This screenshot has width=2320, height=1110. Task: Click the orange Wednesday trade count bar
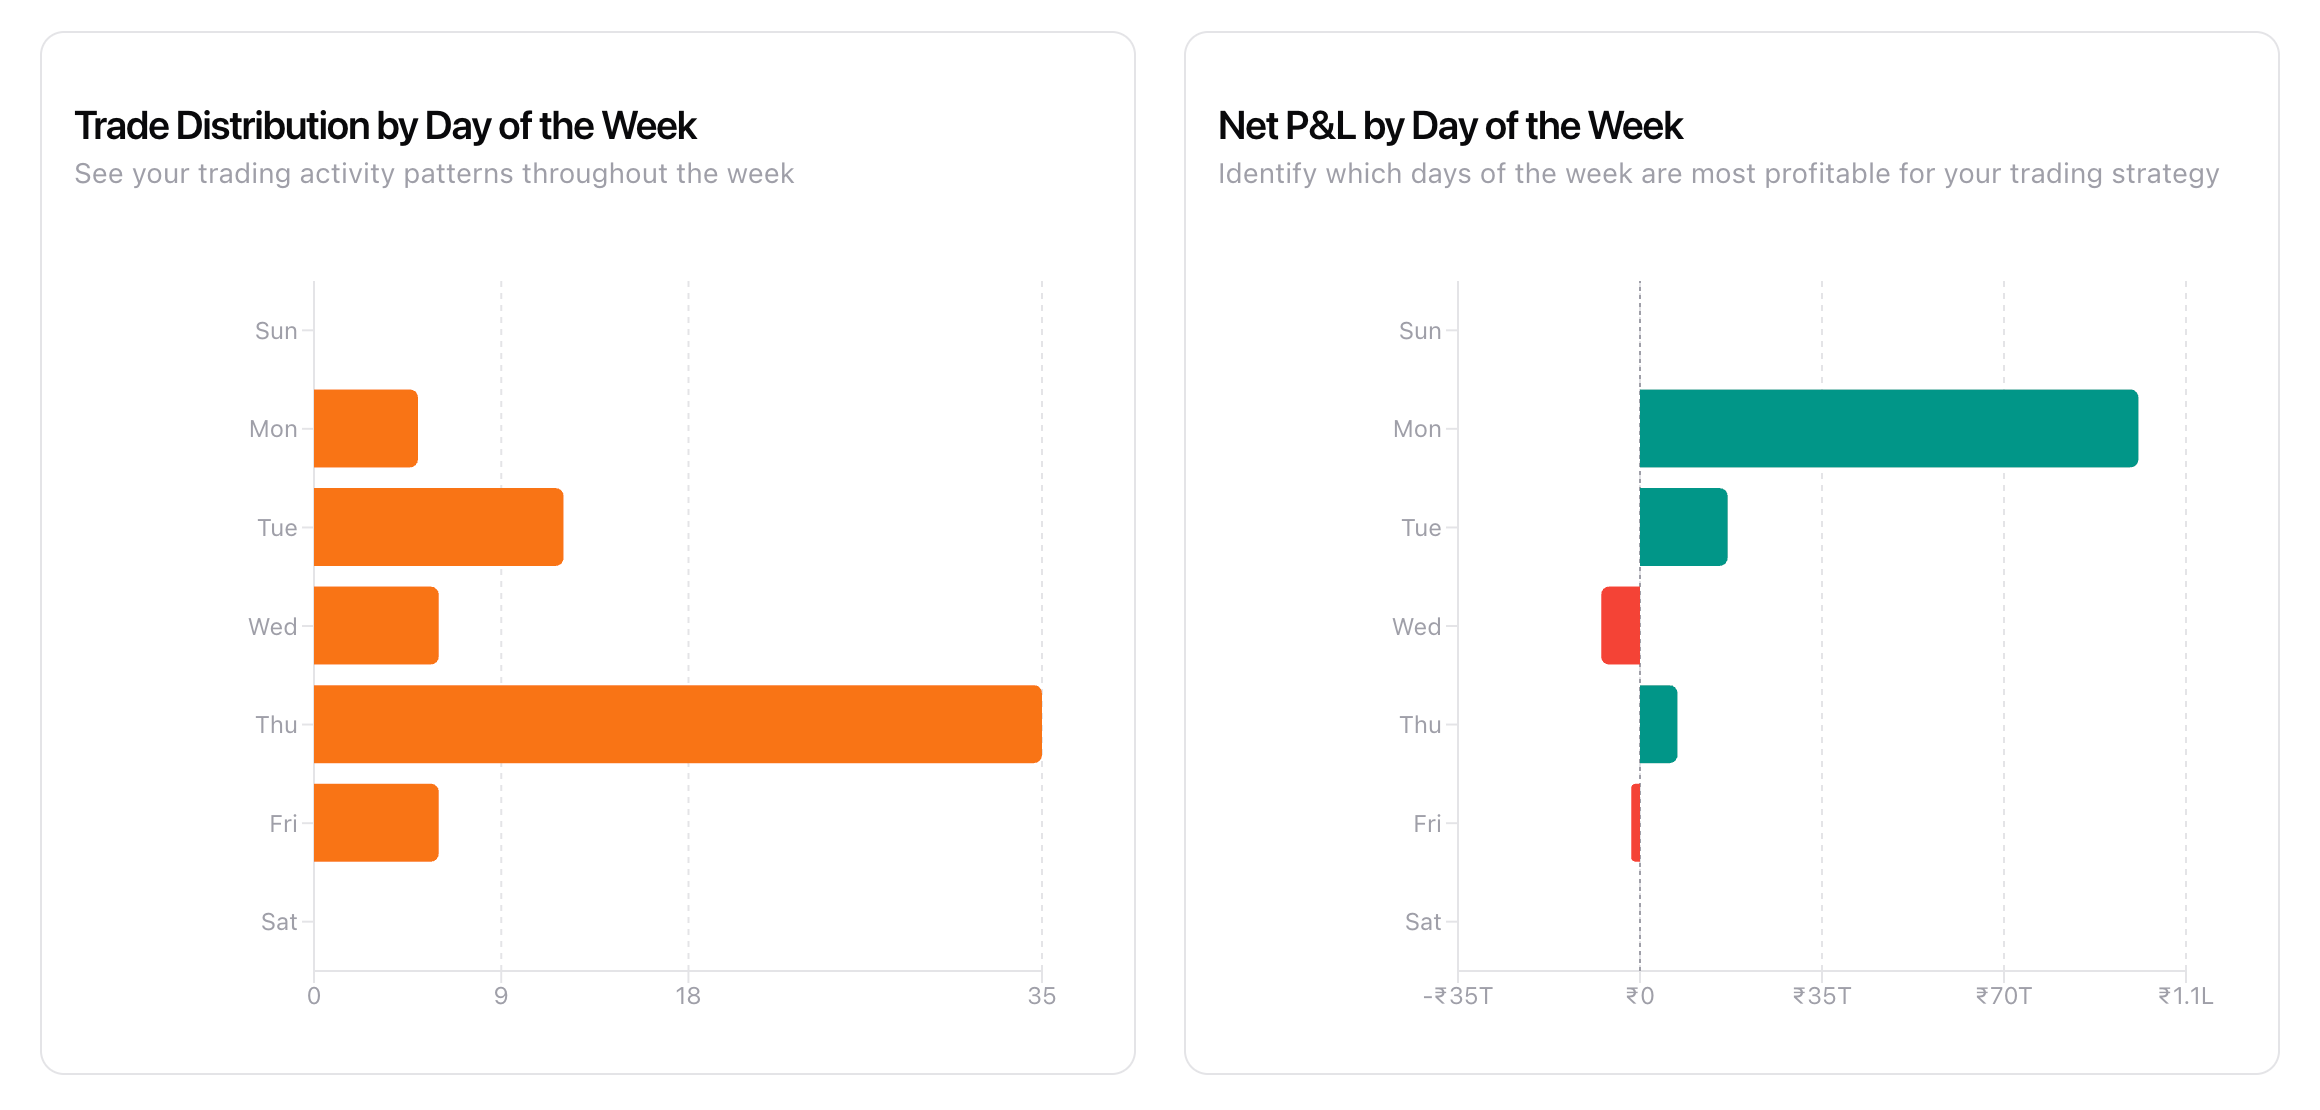click(376, 625)
